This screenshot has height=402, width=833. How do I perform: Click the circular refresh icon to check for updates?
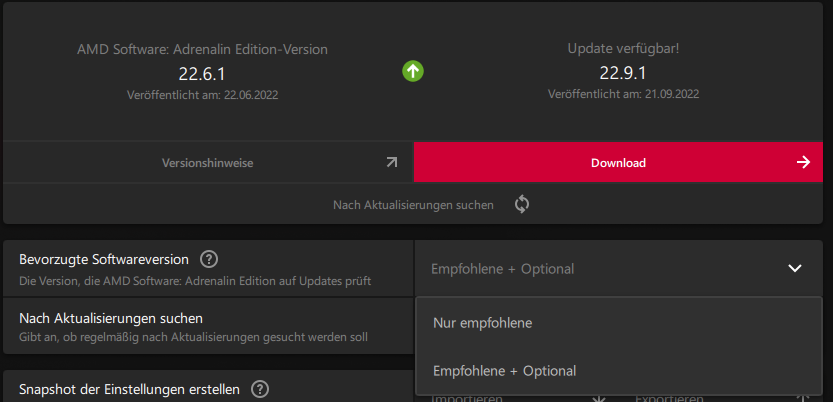(x=522, y=204)
